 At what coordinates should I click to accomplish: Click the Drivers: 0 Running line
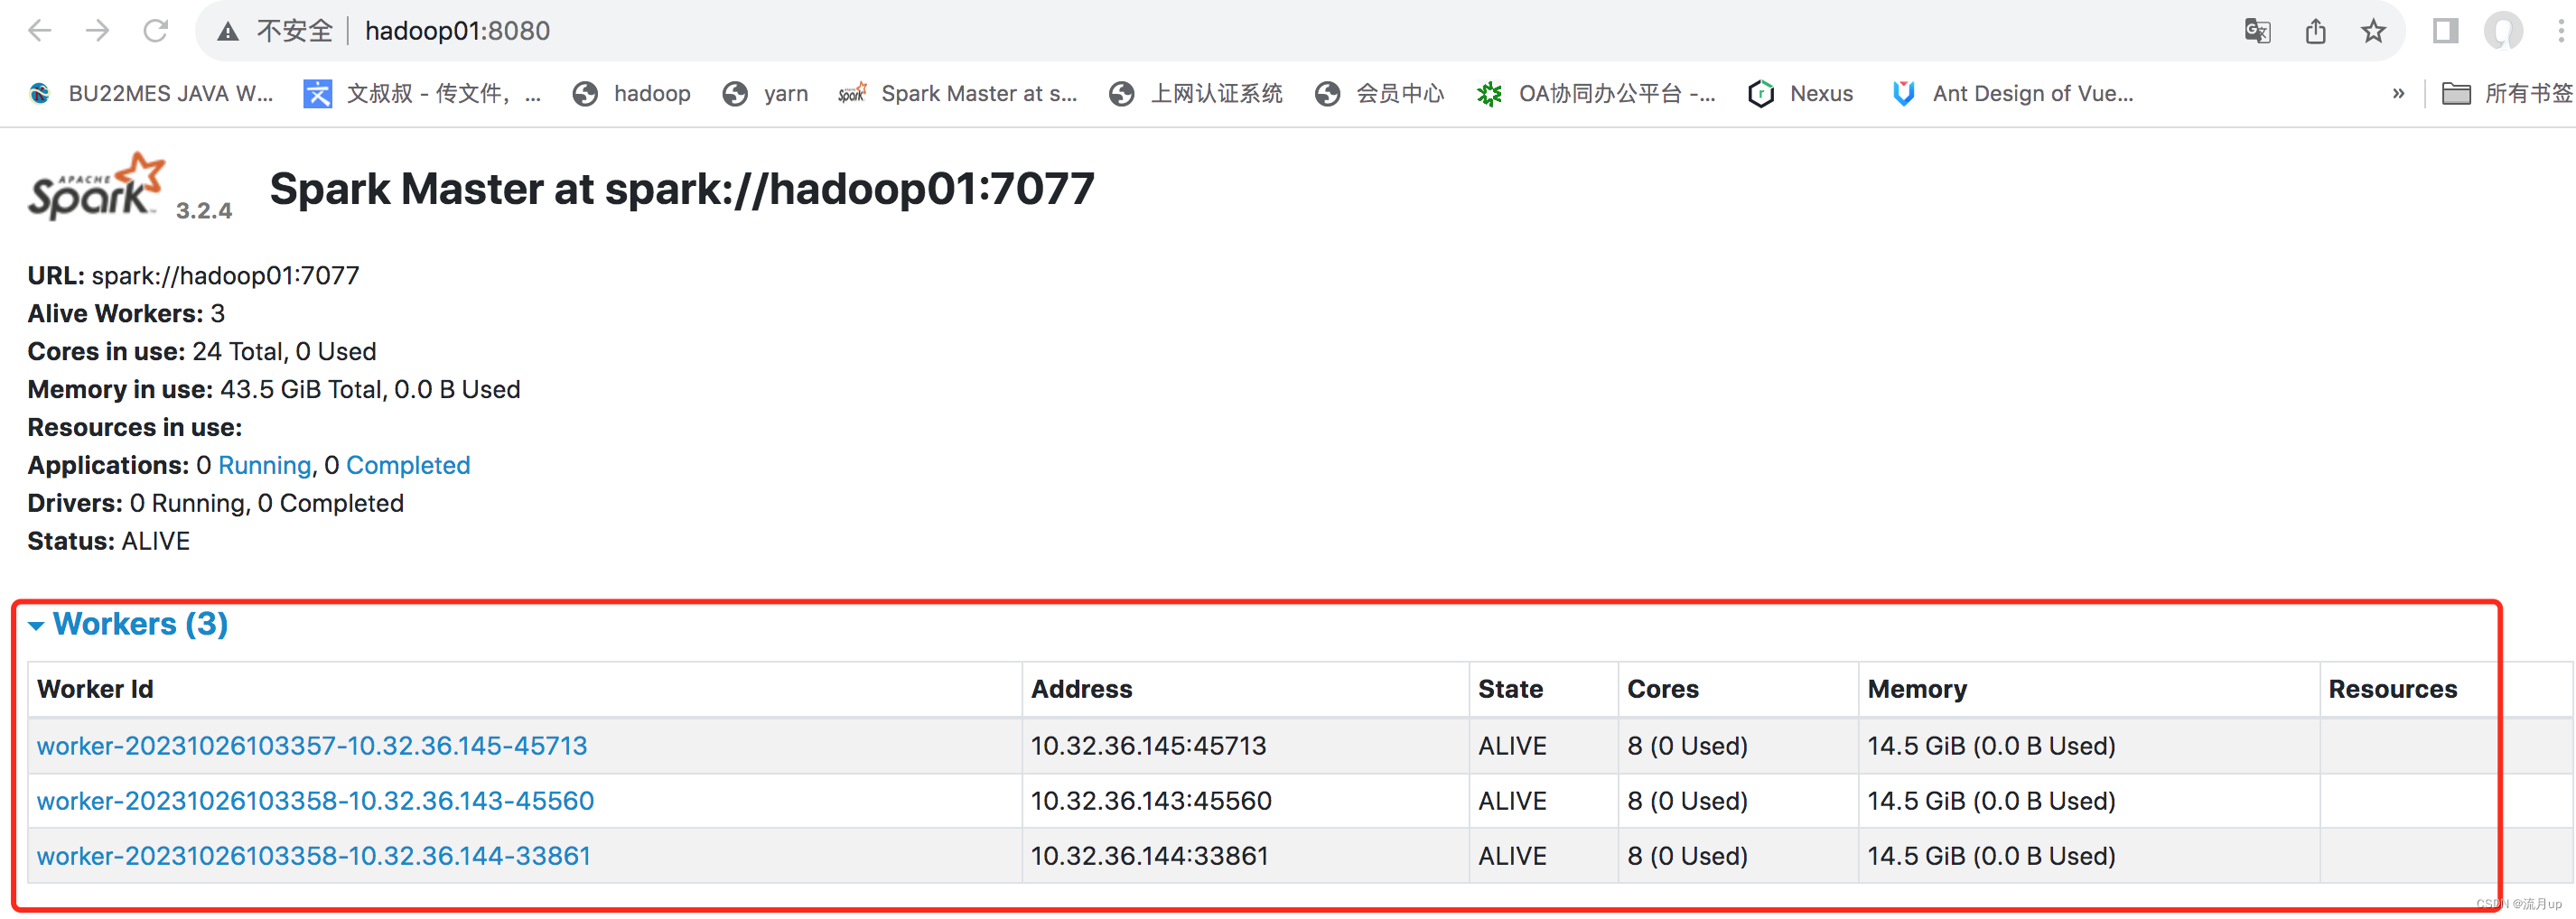click(x=216, y=504)
